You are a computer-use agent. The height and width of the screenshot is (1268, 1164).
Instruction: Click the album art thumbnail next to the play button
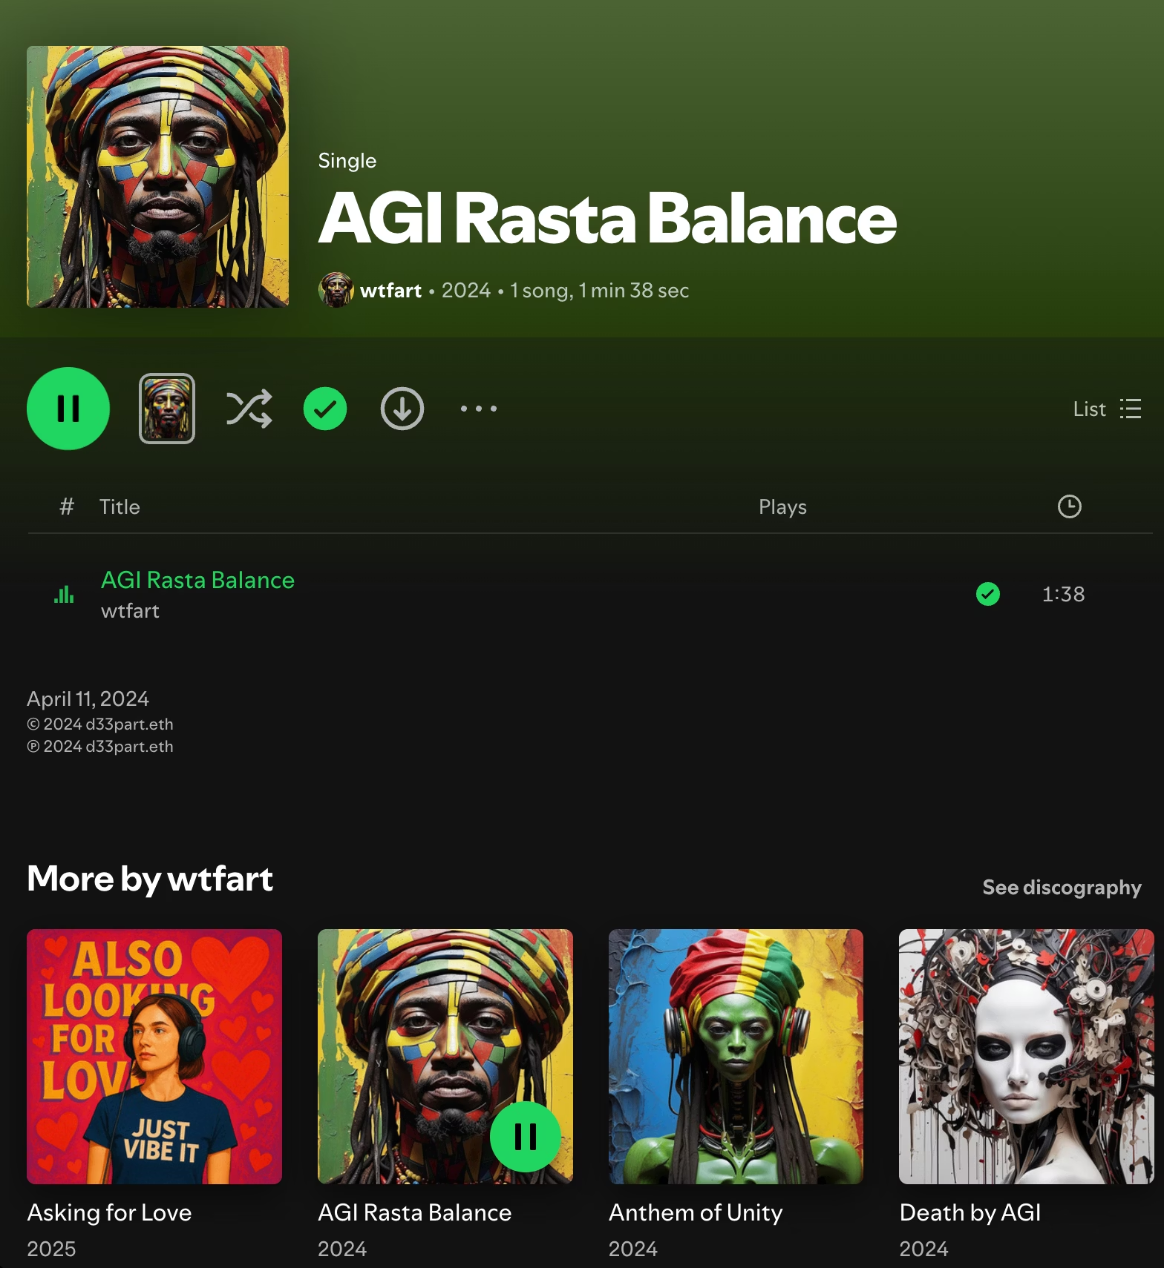coord(167,409)
